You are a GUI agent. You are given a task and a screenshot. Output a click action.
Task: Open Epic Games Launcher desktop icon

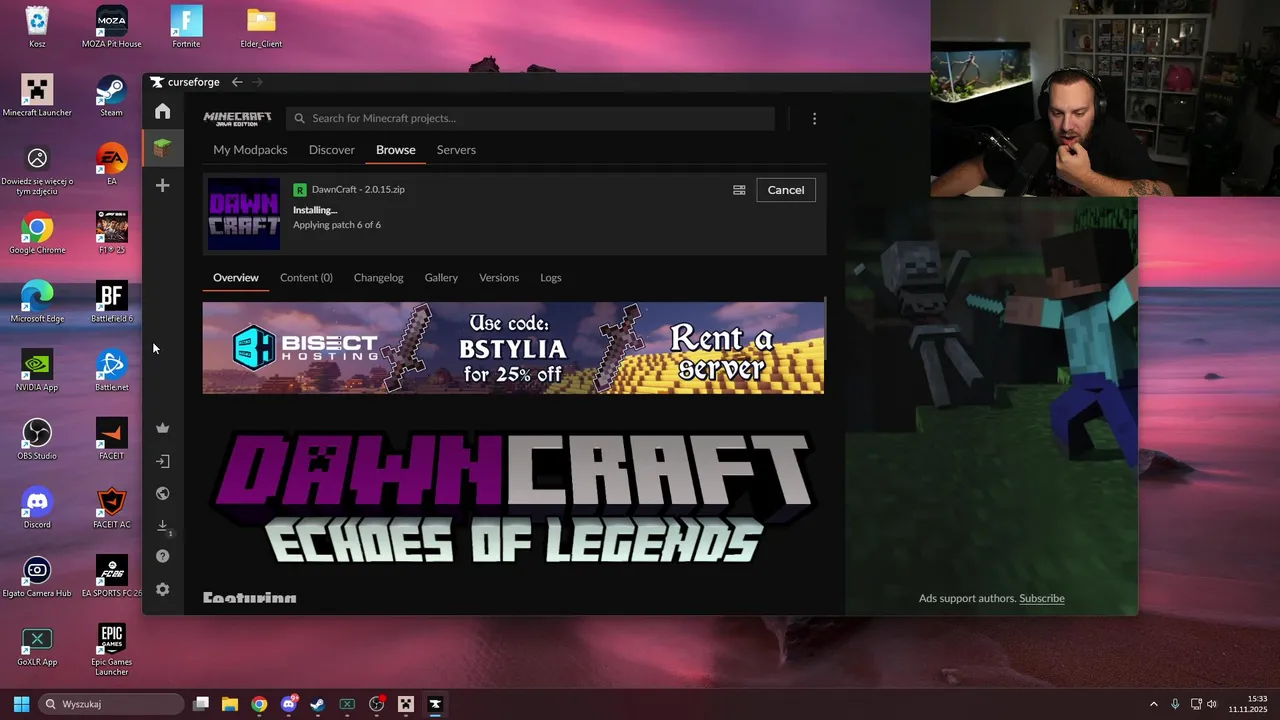point(112,648)
